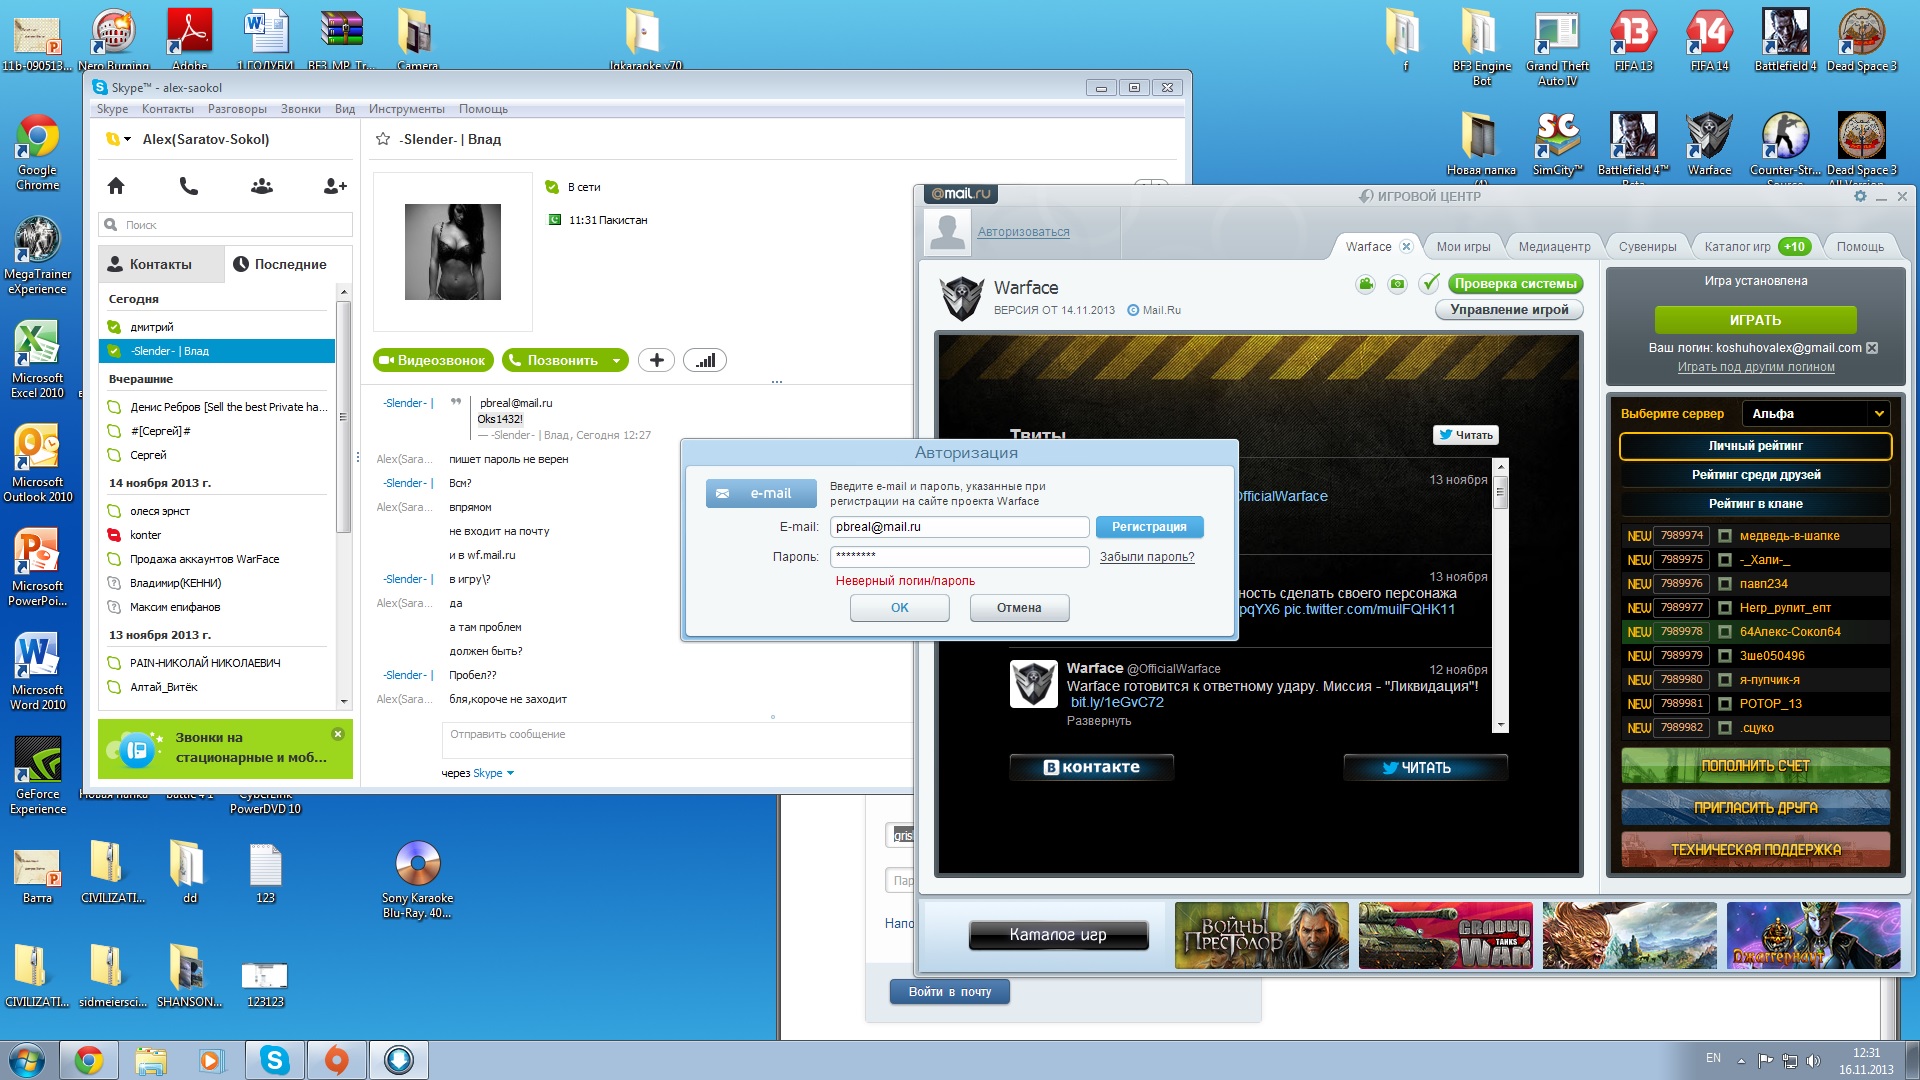Close the Warface tab with its x icon

point(1406,246)
